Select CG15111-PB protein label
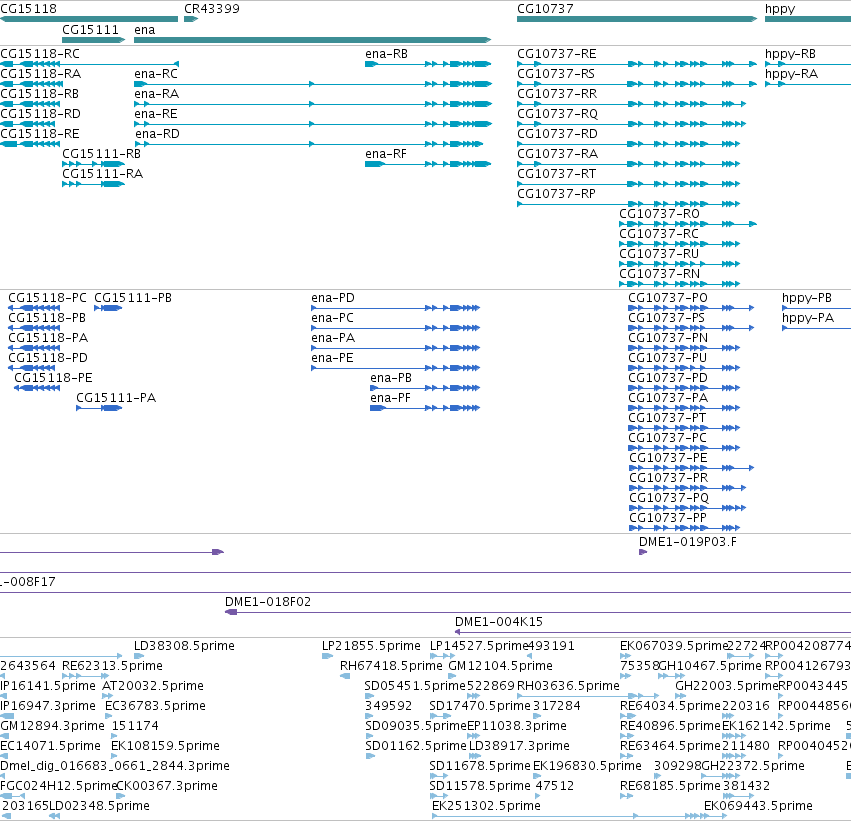Image resolution: width=851 pixels, height=821 pixels. click(x=133, y=298)
